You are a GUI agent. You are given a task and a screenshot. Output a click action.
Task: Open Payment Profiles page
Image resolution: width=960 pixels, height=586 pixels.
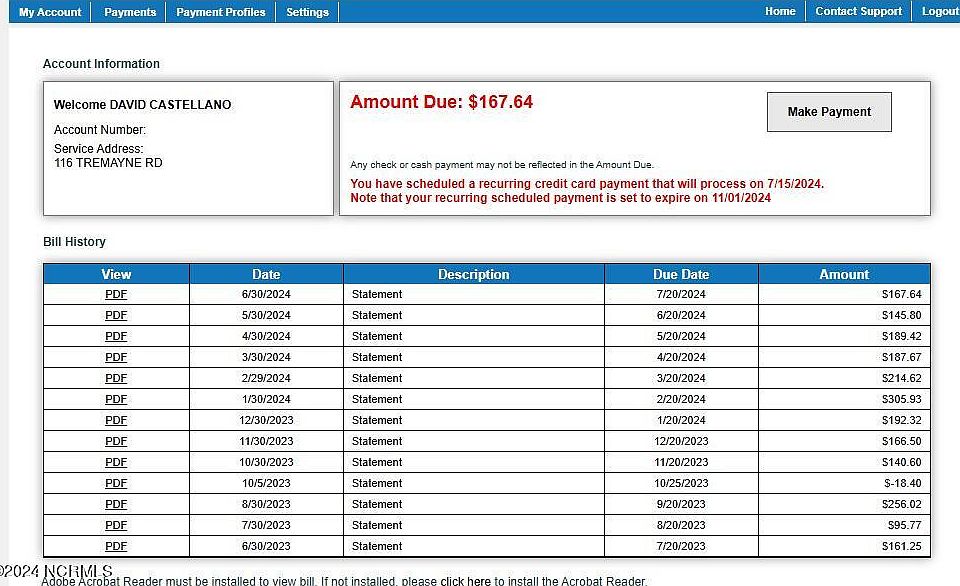point(221,12)
